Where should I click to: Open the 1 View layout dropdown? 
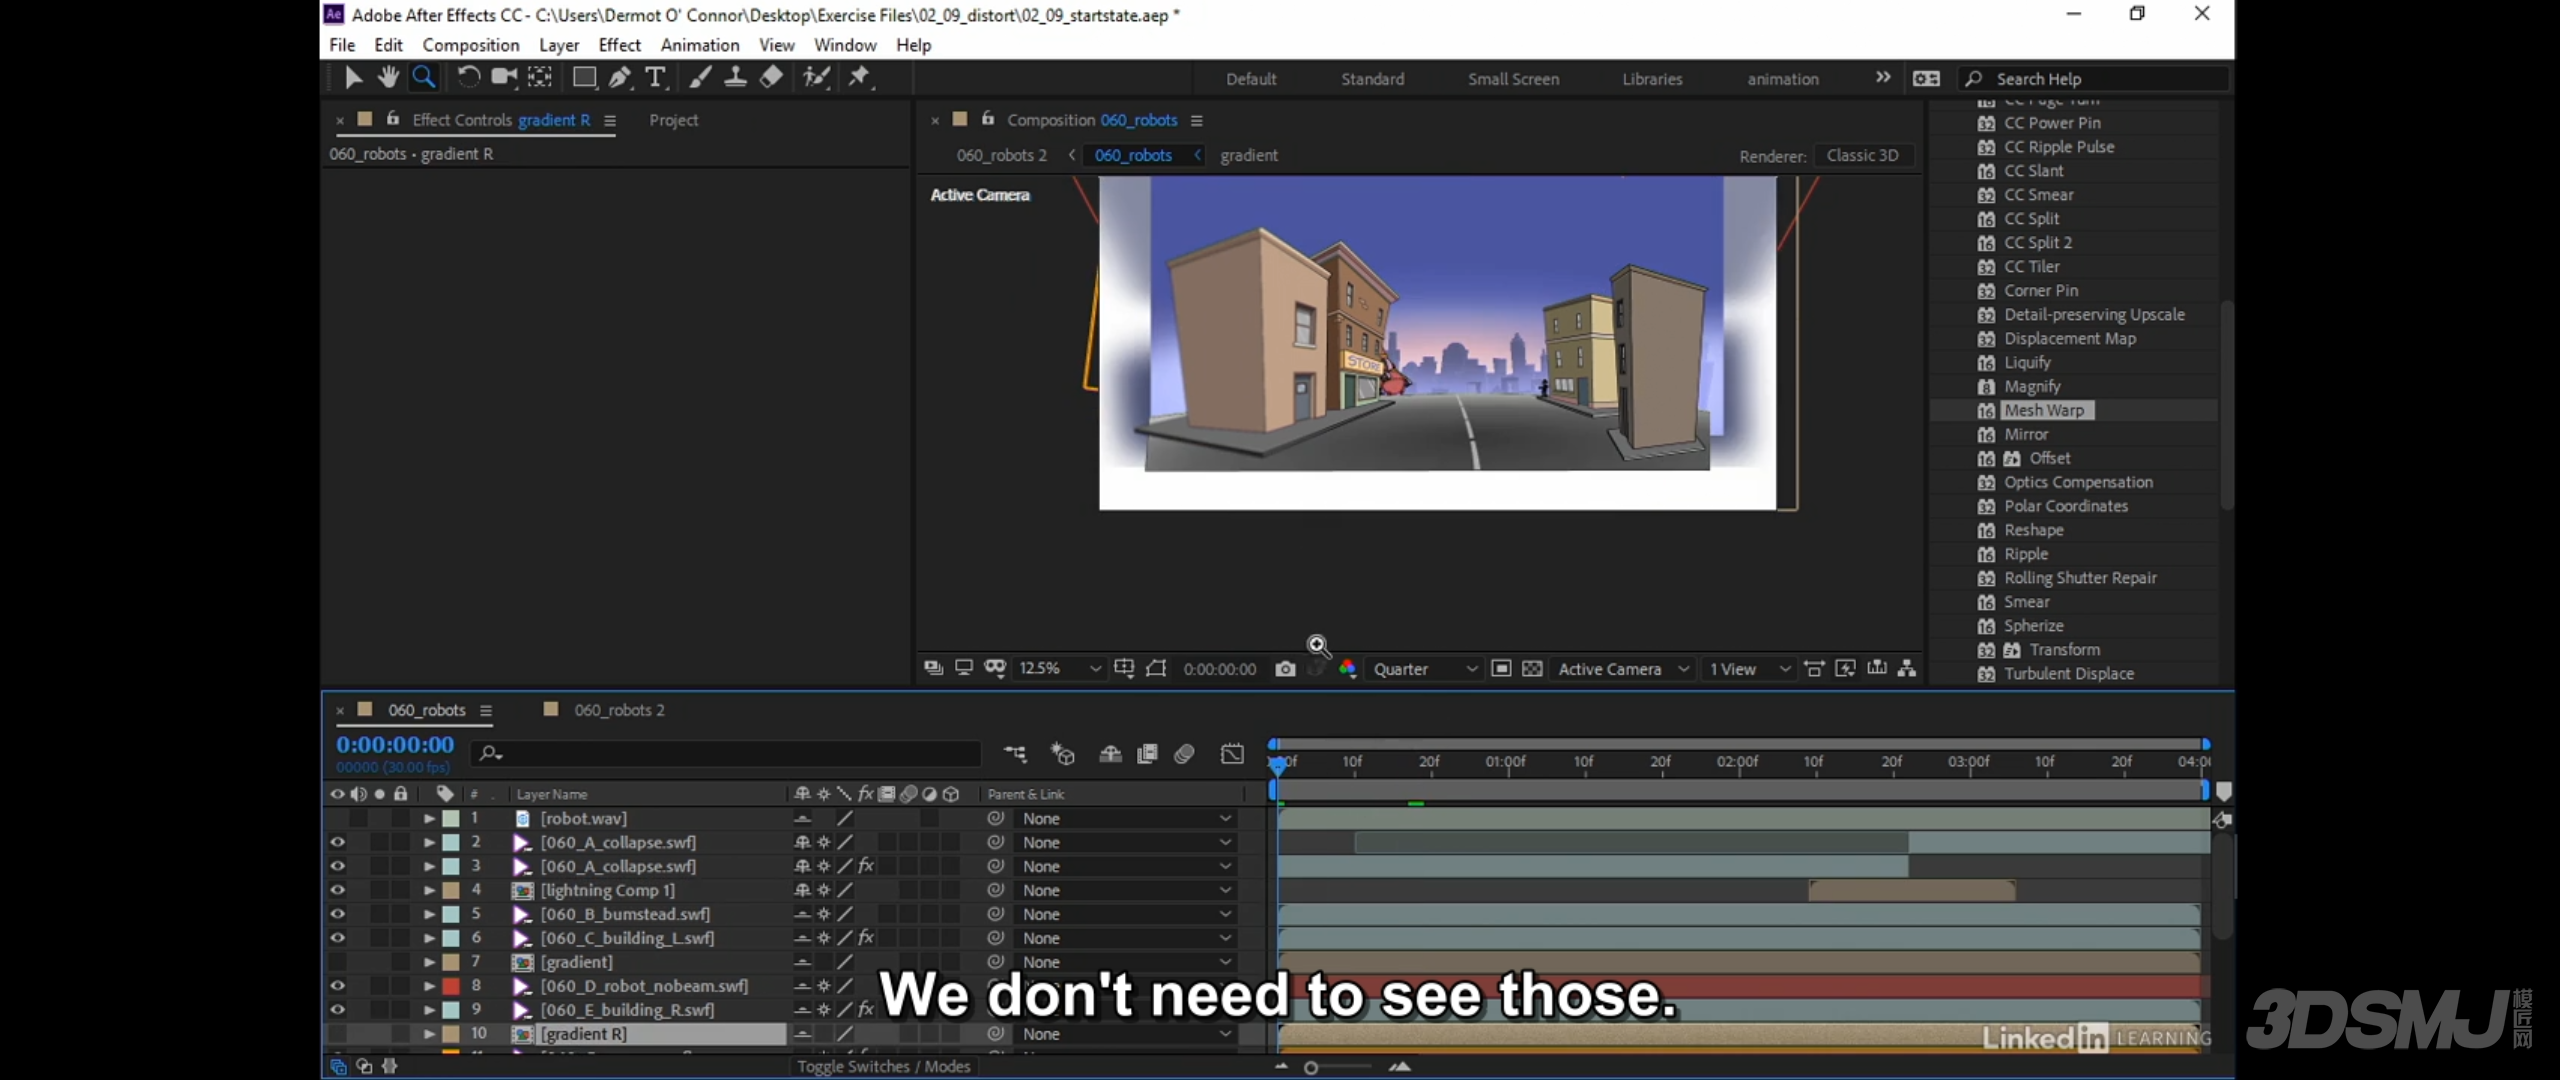pos(1749,669)
